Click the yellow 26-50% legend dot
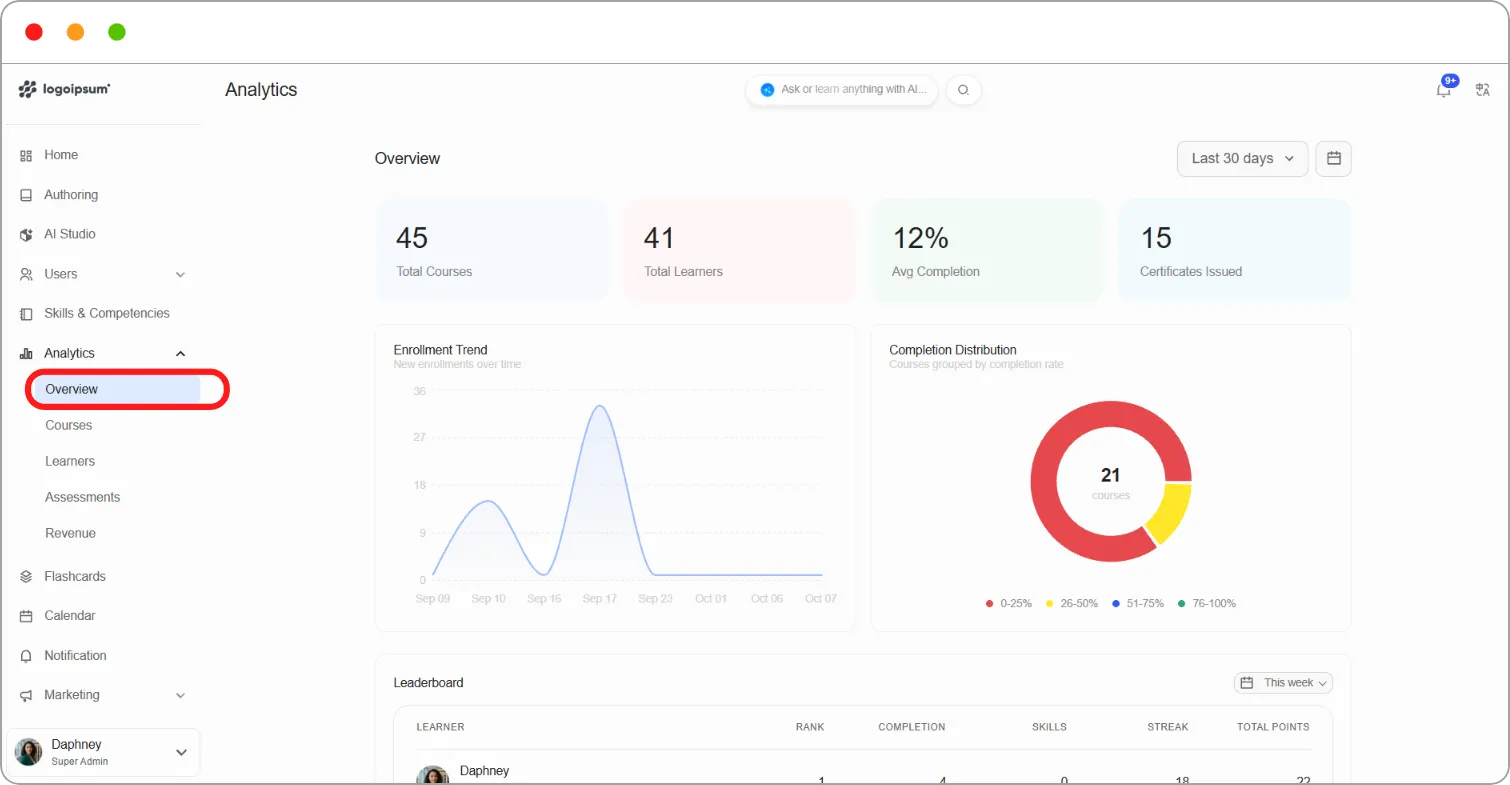 pos(1049,604)
